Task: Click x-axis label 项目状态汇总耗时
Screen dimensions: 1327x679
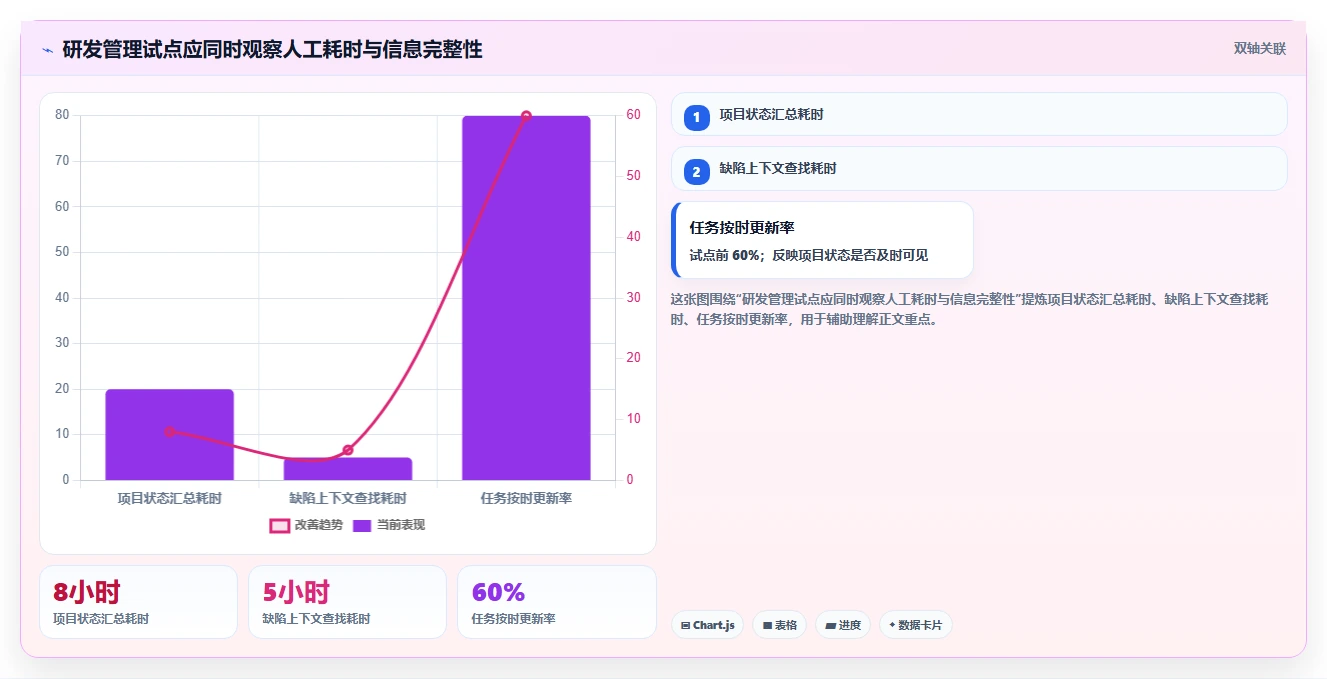Action: (x=169, y=497)
